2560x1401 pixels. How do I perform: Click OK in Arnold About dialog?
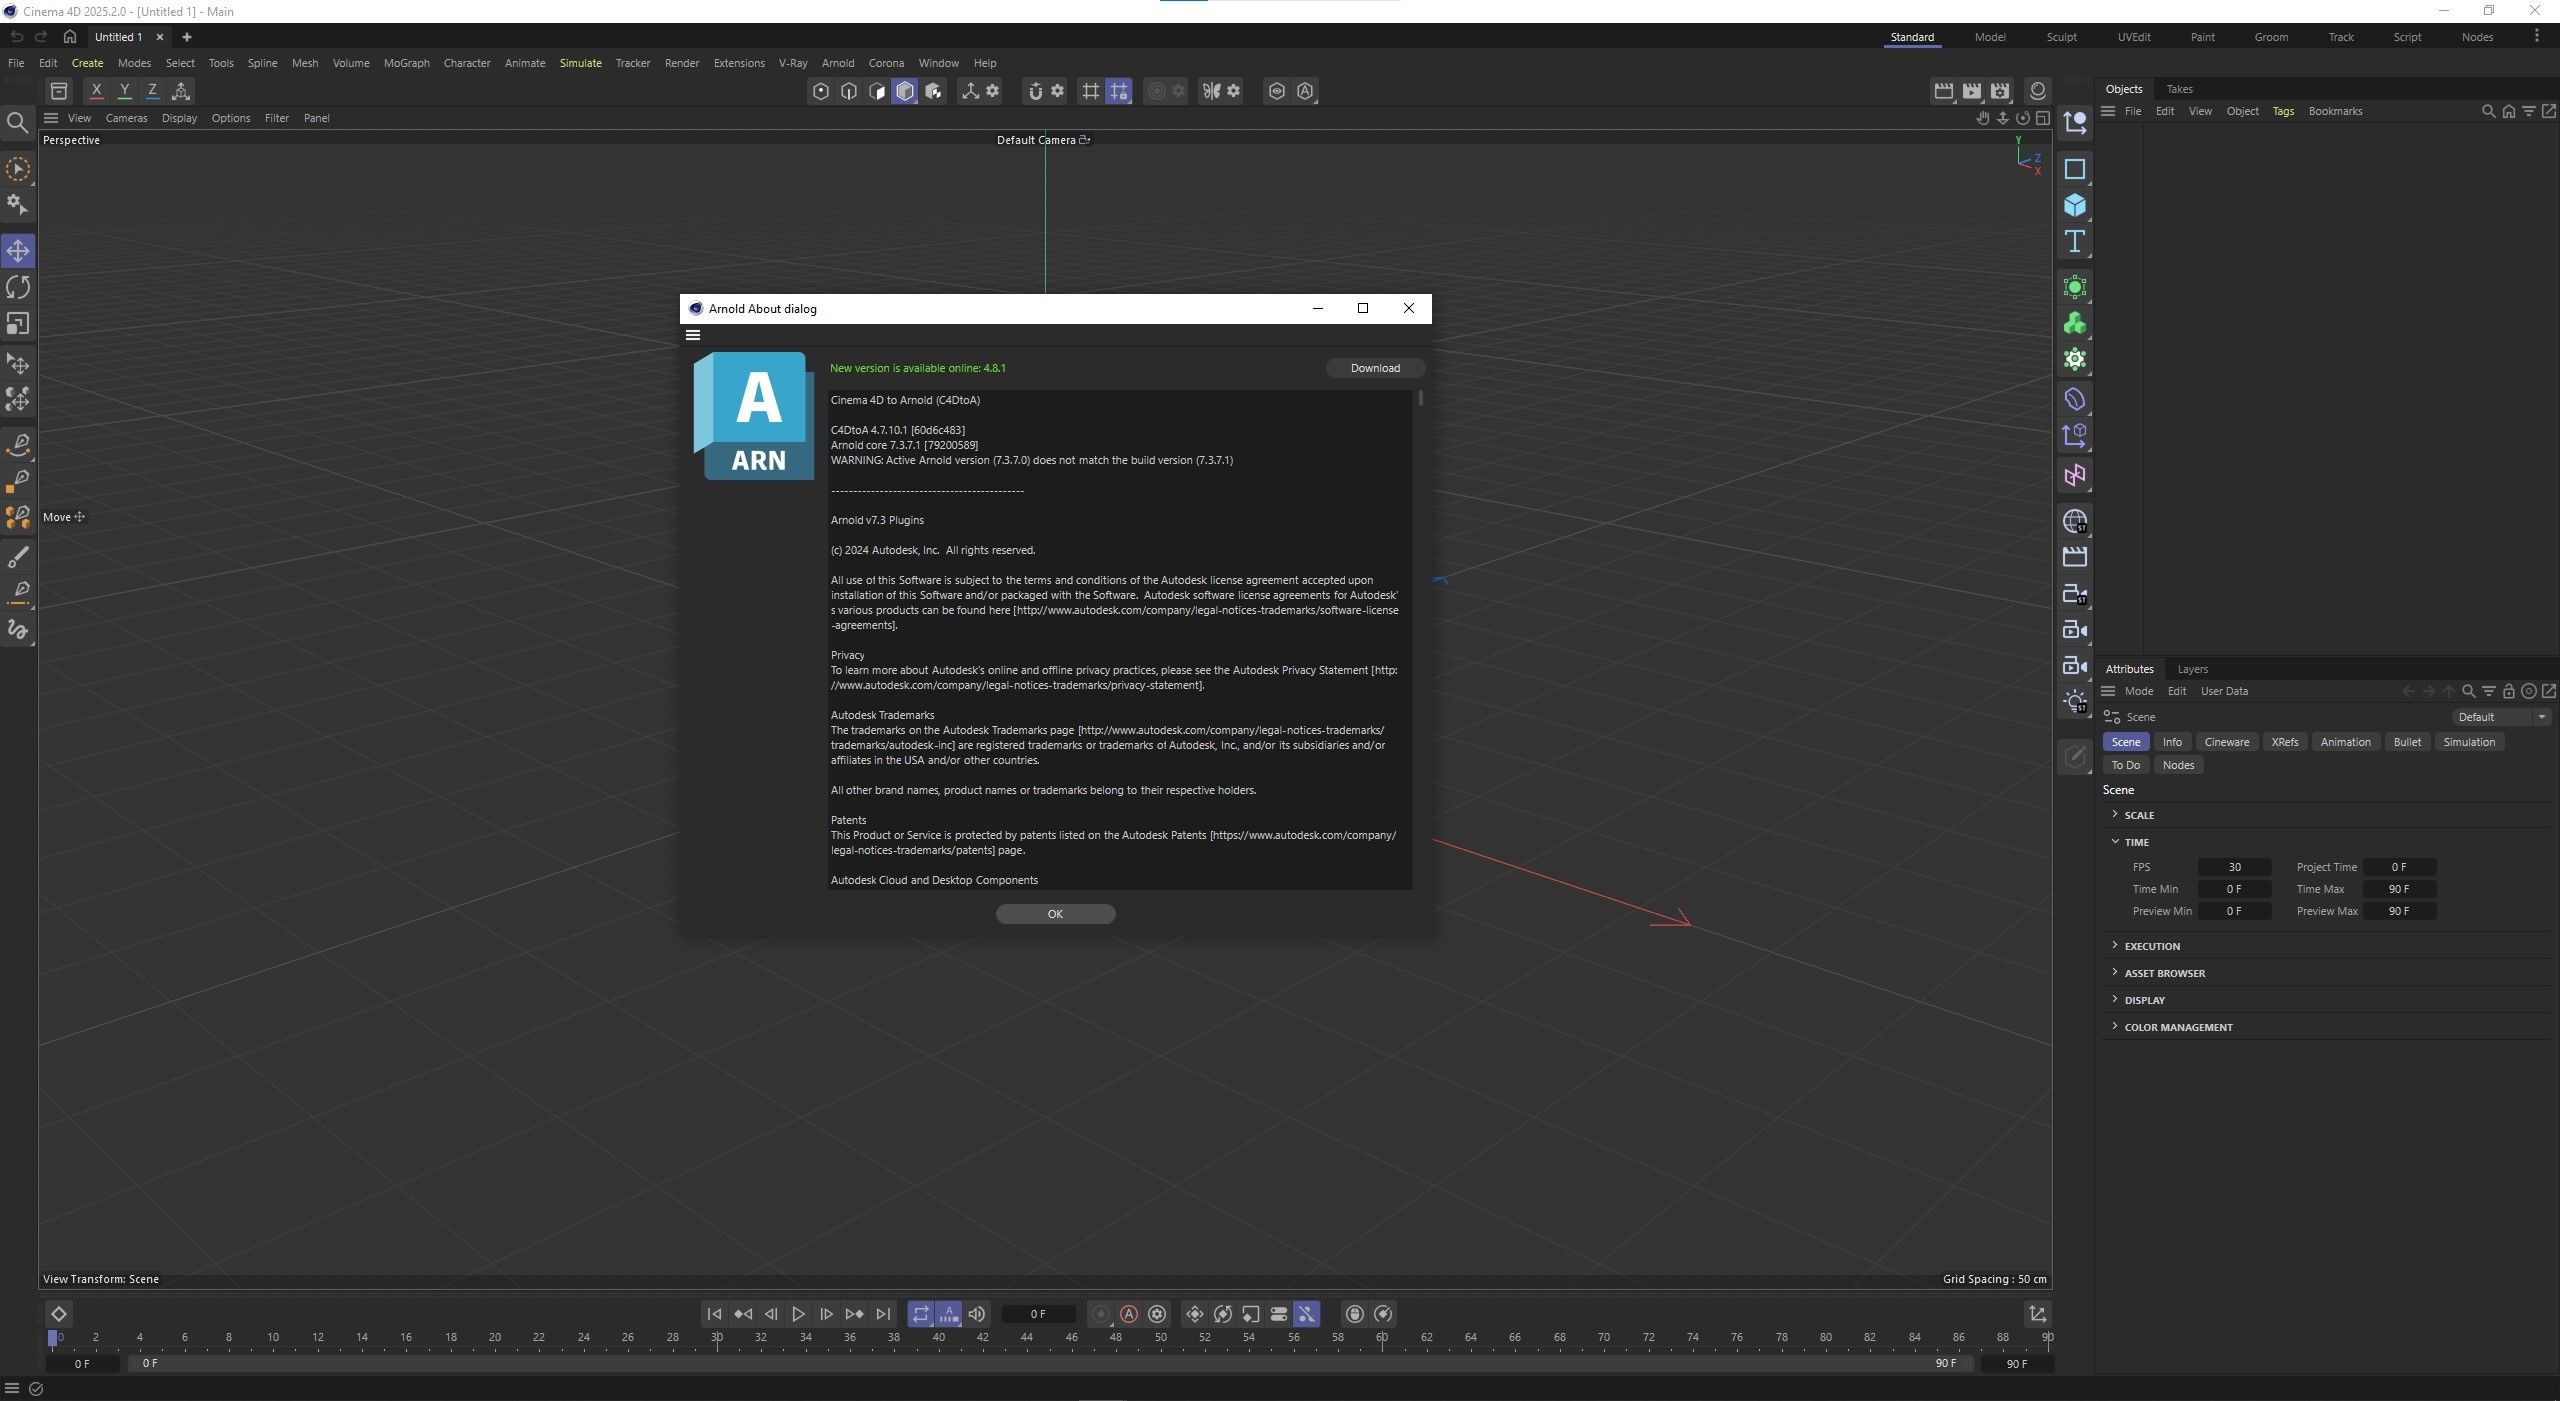[x=1055, y=914]
